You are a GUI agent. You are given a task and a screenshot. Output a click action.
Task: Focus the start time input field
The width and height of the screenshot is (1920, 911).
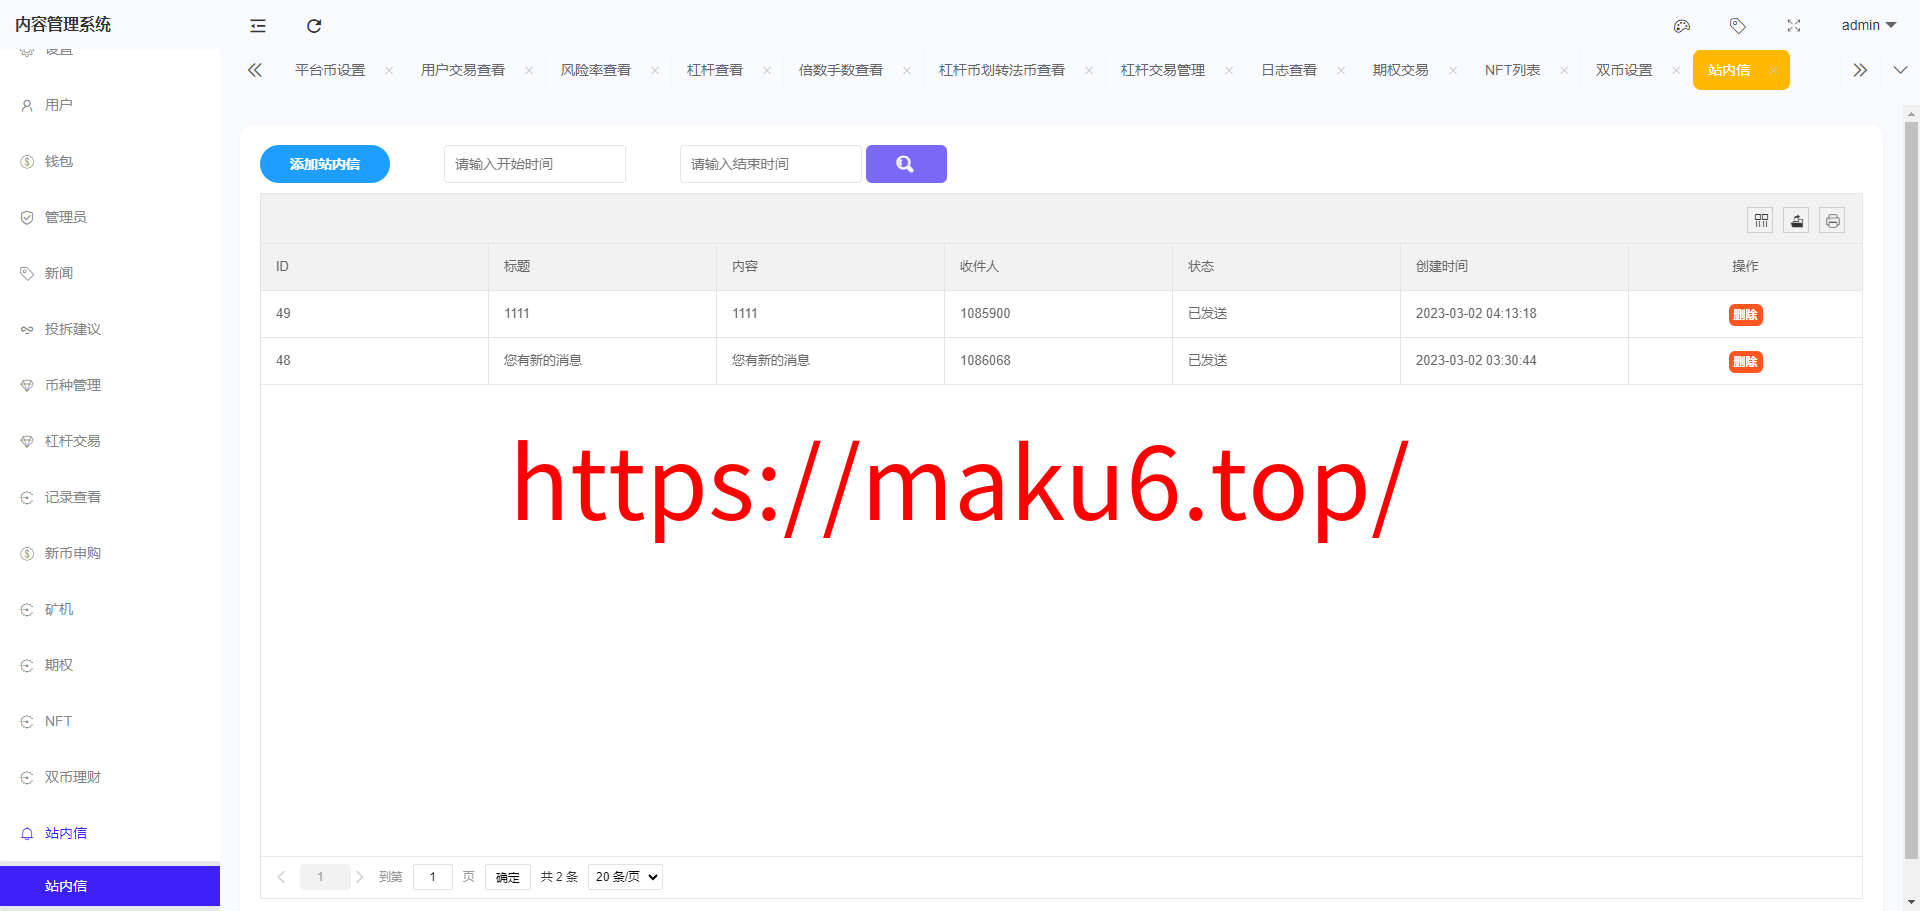pos(535,164)
